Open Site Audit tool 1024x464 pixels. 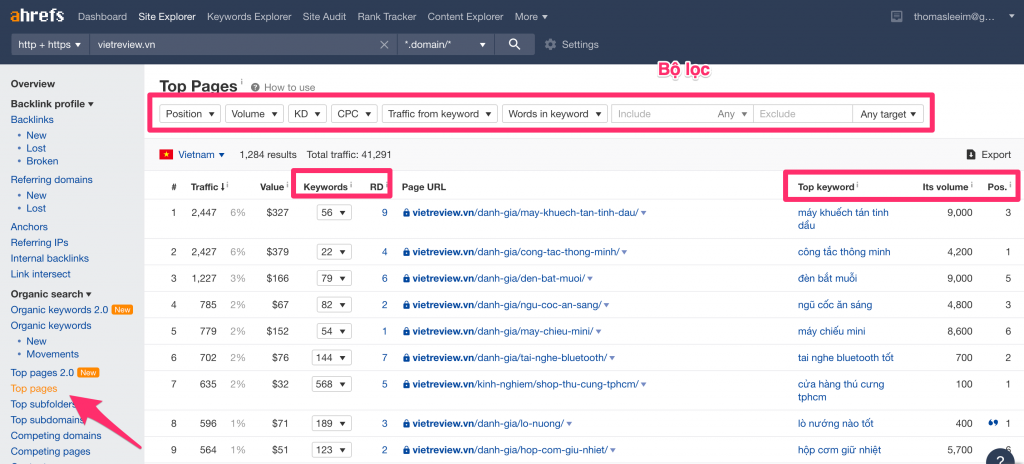[x=325, y=16]
